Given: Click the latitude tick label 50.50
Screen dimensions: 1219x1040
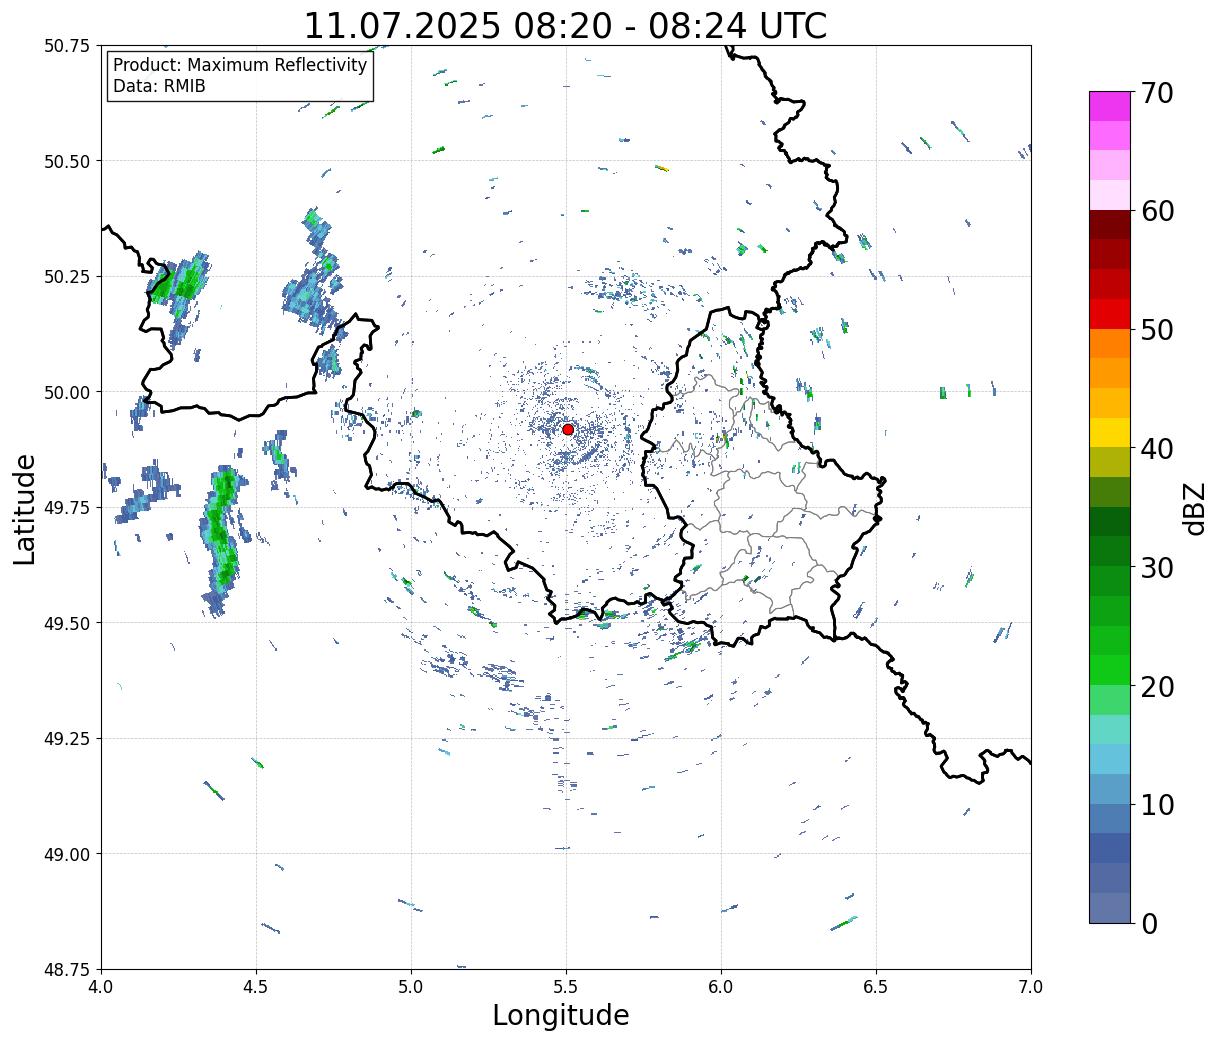Looking at the screenshot, I should (67, 161).
